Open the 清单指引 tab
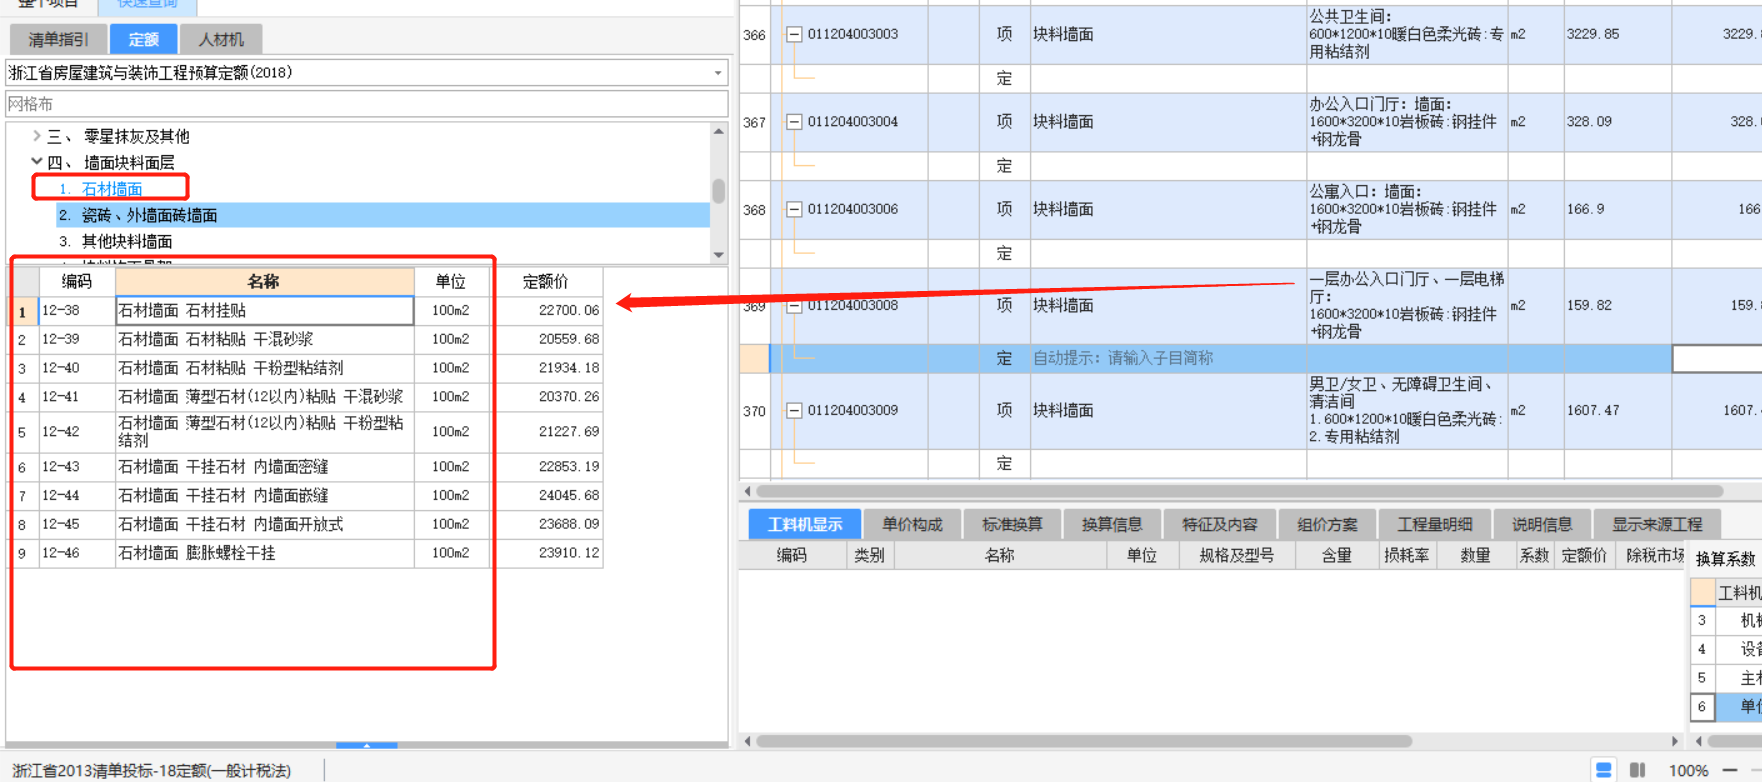This screenshot has height=782, width=1762. coord(58,39)
